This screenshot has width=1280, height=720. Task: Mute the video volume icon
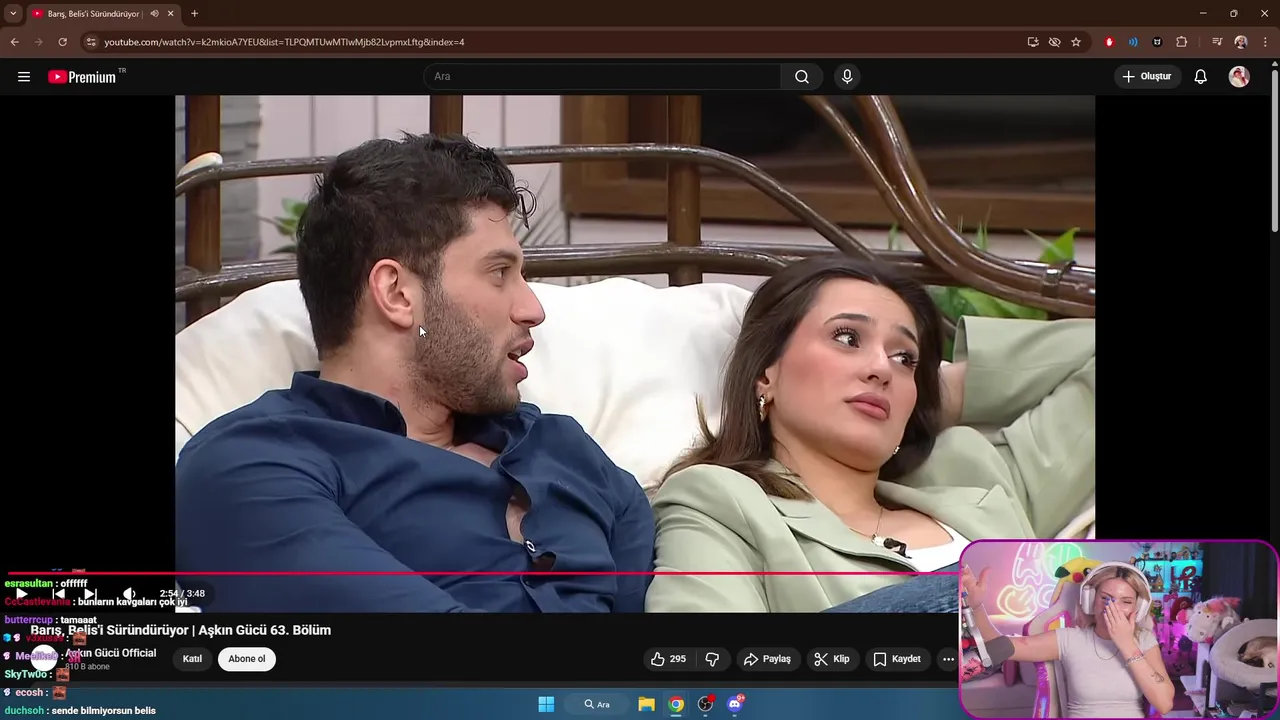(129, 594)
